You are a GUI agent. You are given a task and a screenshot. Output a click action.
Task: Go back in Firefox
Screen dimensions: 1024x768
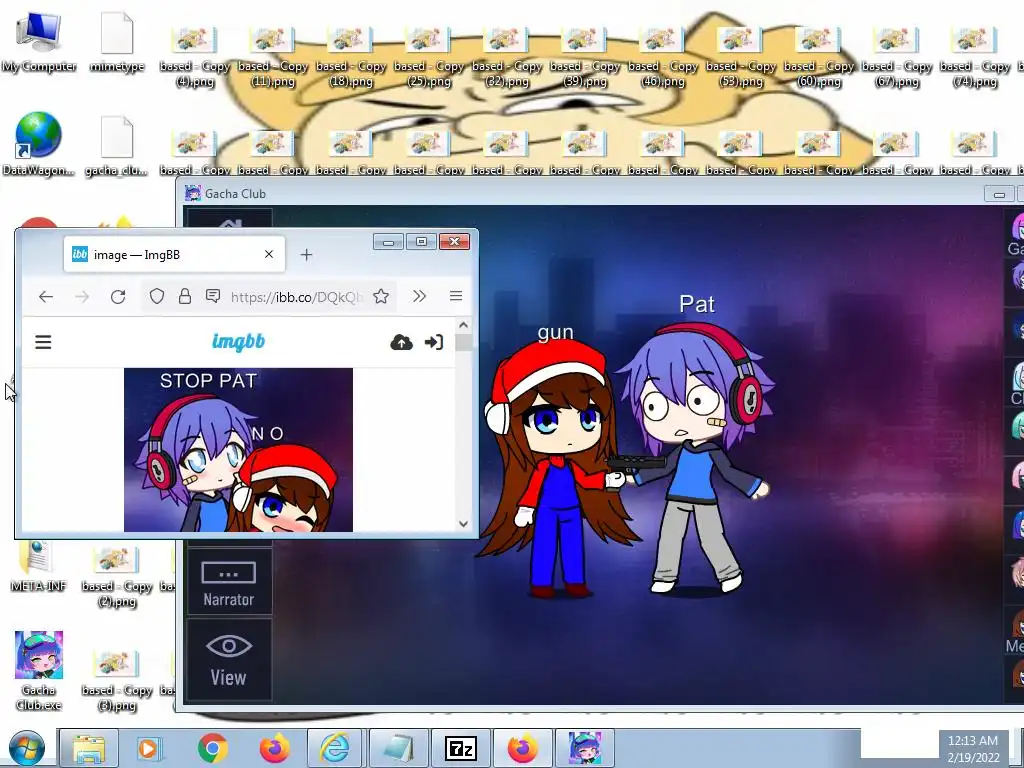point(46,296)
